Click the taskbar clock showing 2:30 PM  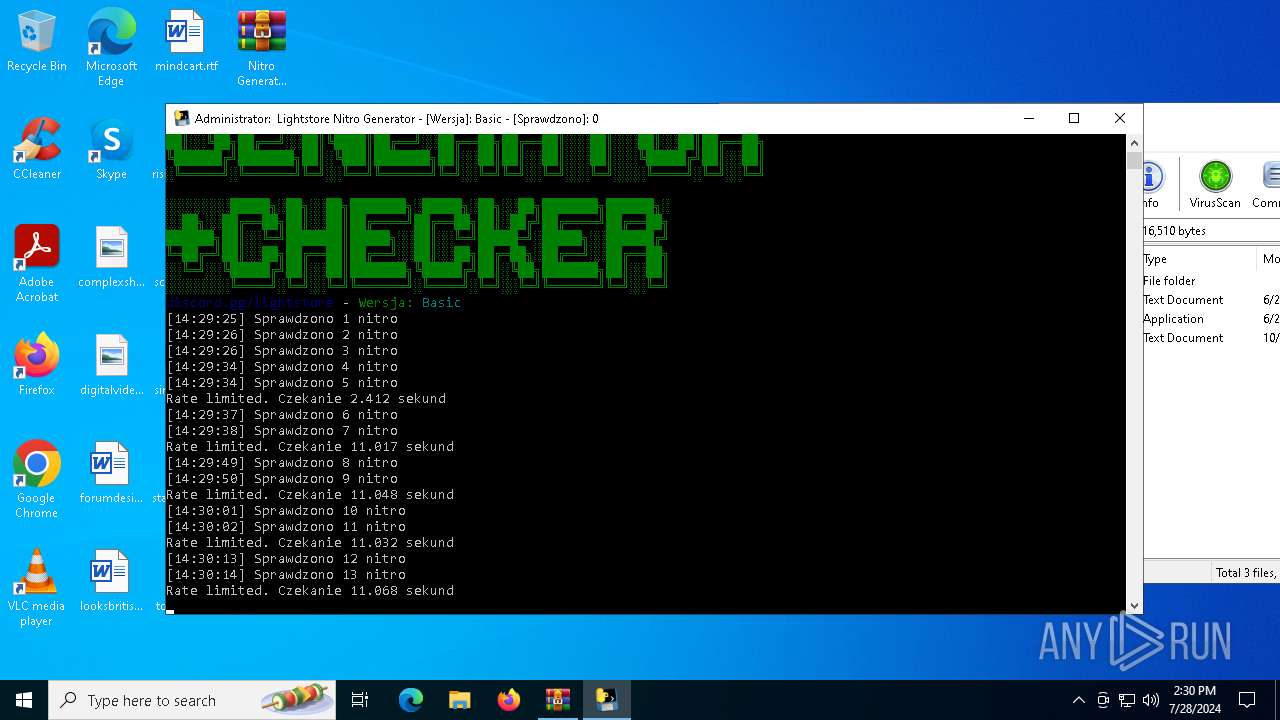click(x=1194, y=700)
